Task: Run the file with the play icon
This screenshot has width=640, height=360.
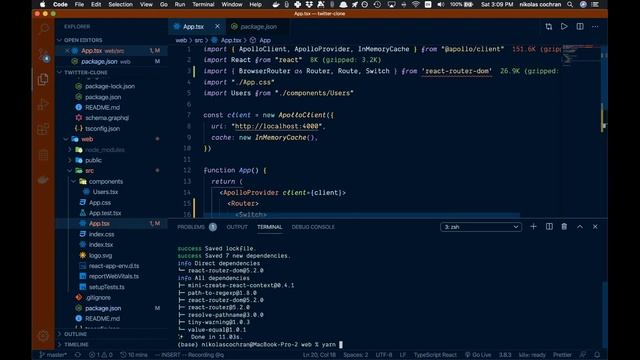Action: (564, 27)
